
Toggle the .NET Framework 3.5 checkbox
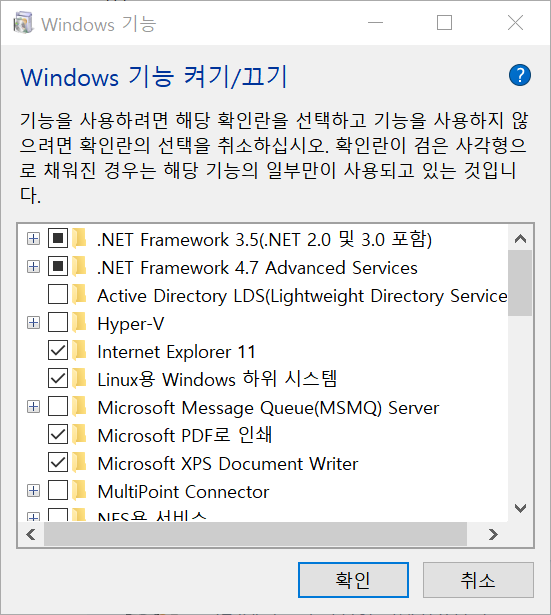(x=58, y=238)
